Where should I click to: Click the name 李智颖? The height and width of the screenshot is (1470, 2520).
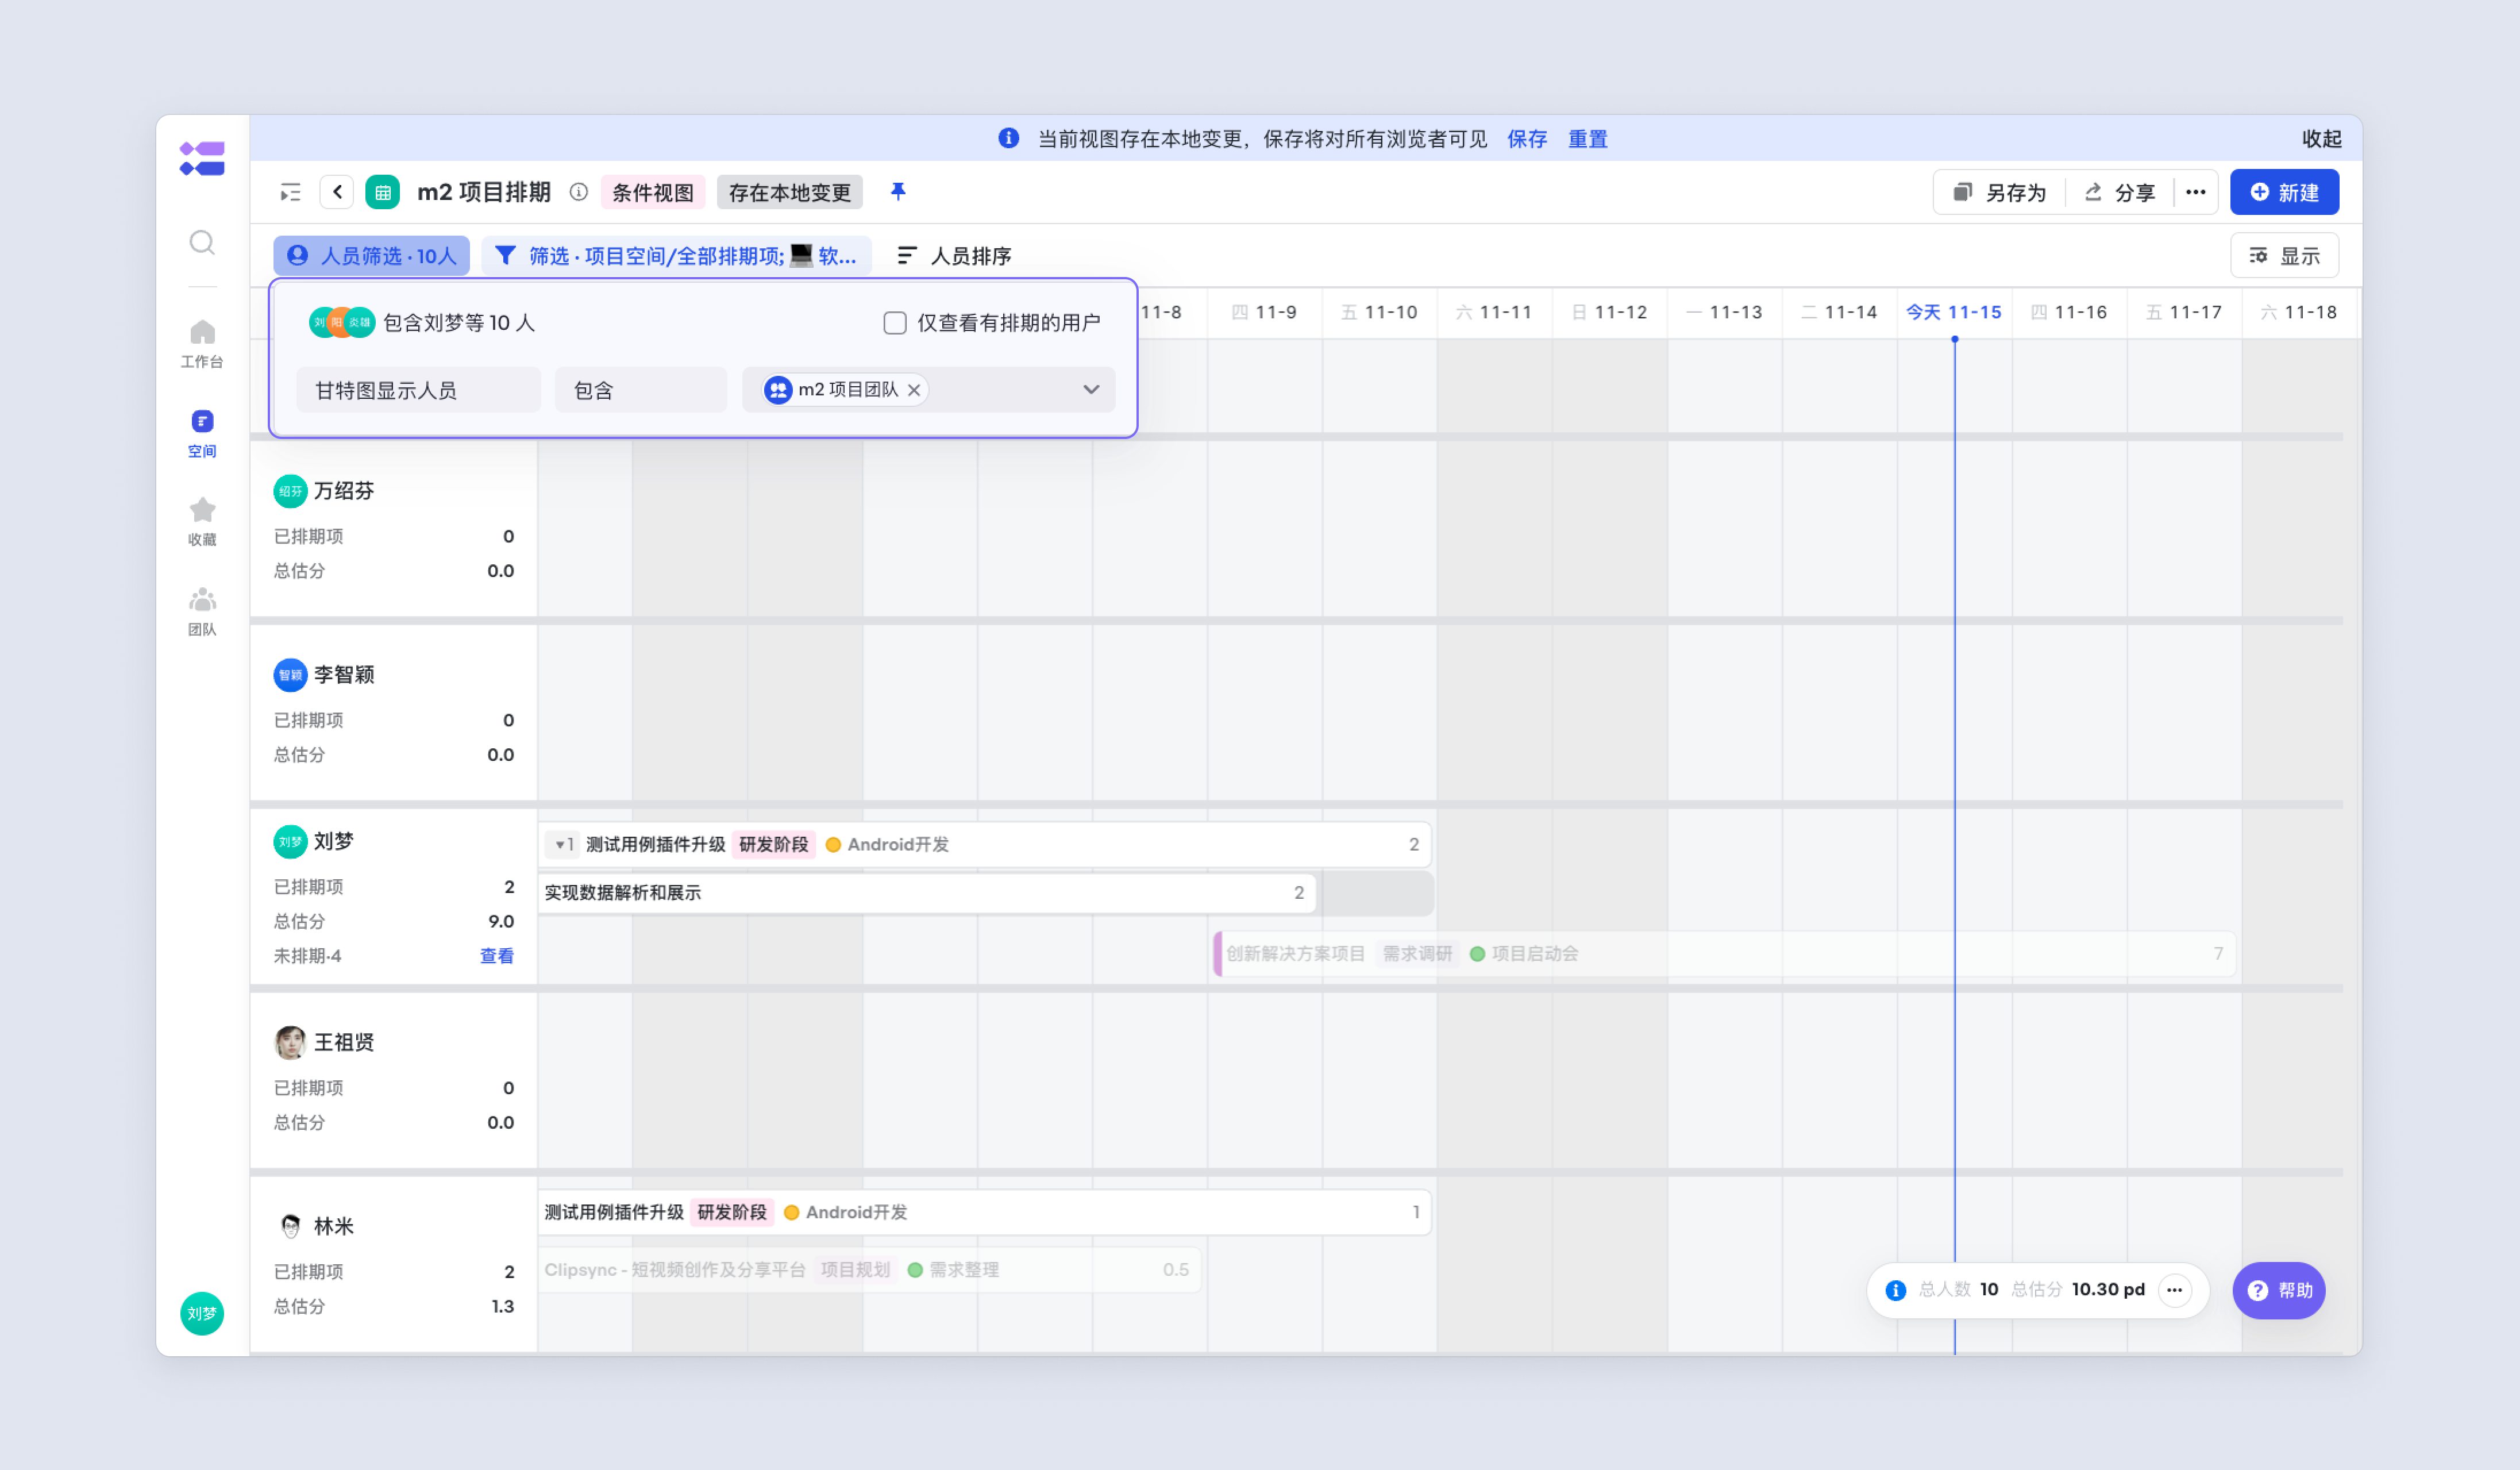point(344,675)
